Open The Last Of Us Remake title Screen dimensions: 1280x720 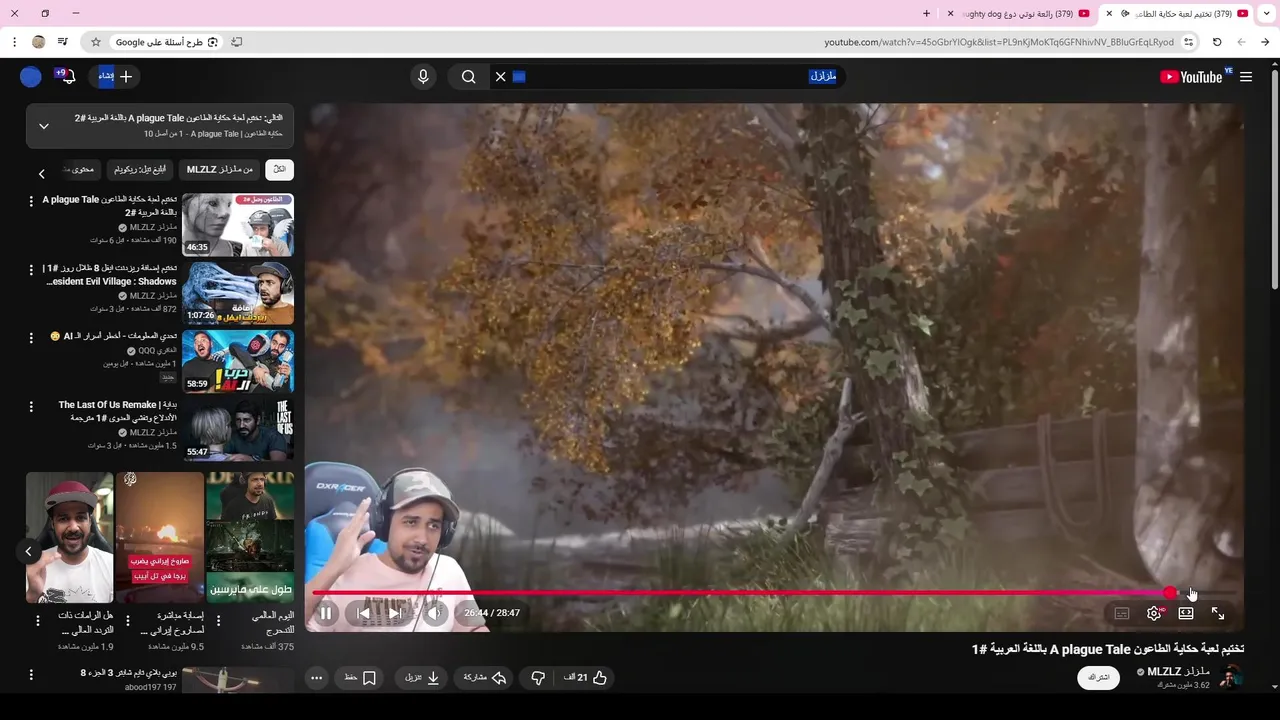coord(117,411)
